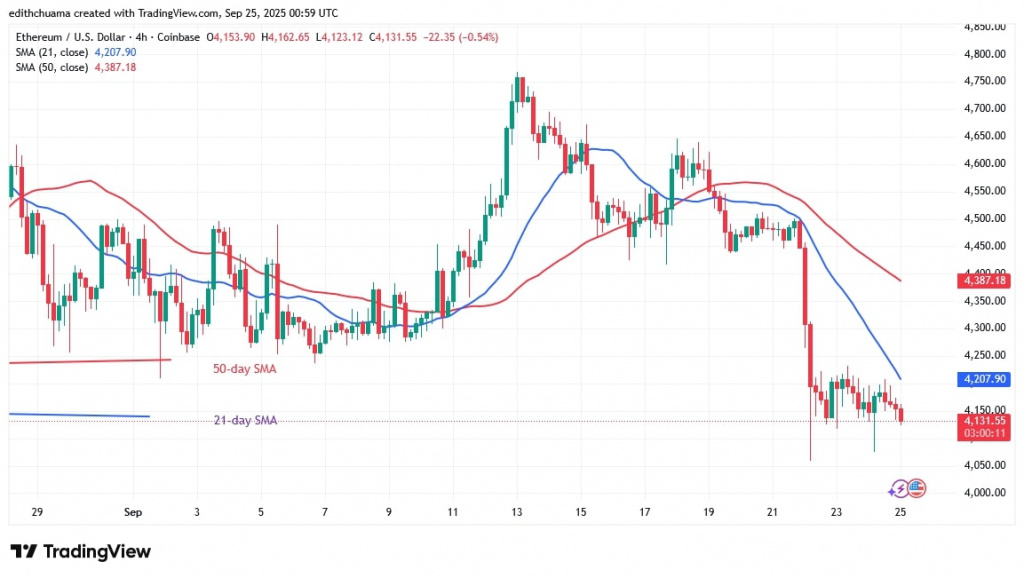Click the 50-day SMA text label

(x=245, y=368)
